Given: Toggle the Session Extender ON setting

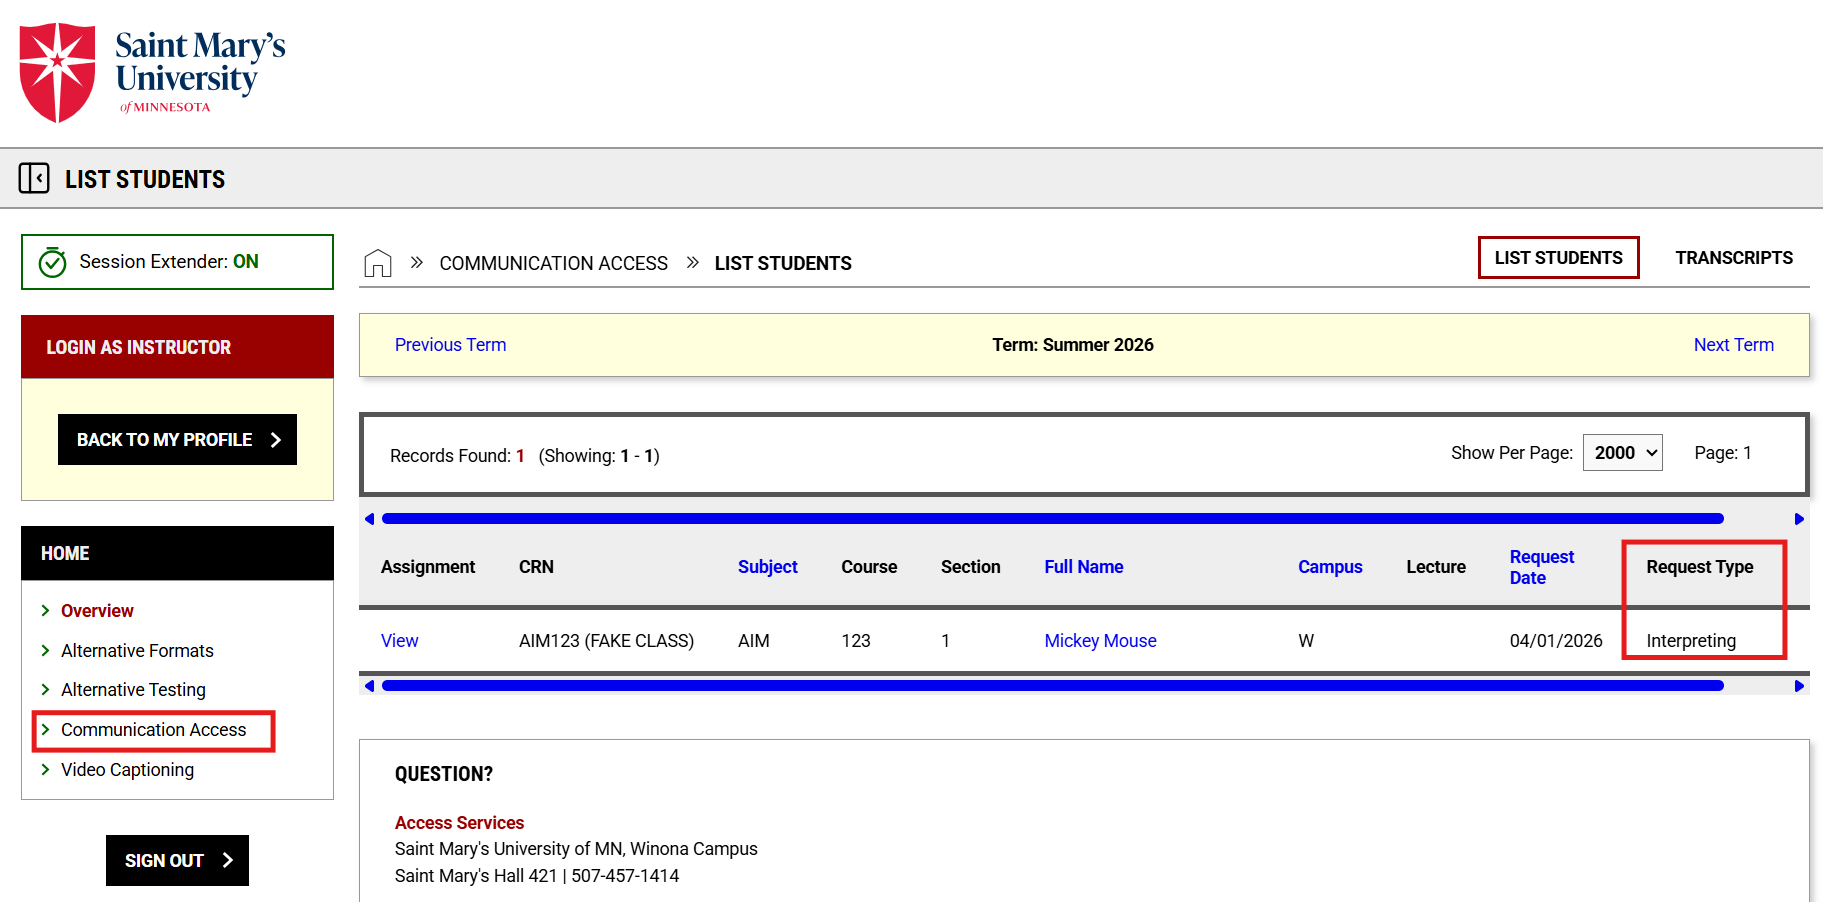Looking at the screenshot, I should pyautogui.click(x=177, y=262).
